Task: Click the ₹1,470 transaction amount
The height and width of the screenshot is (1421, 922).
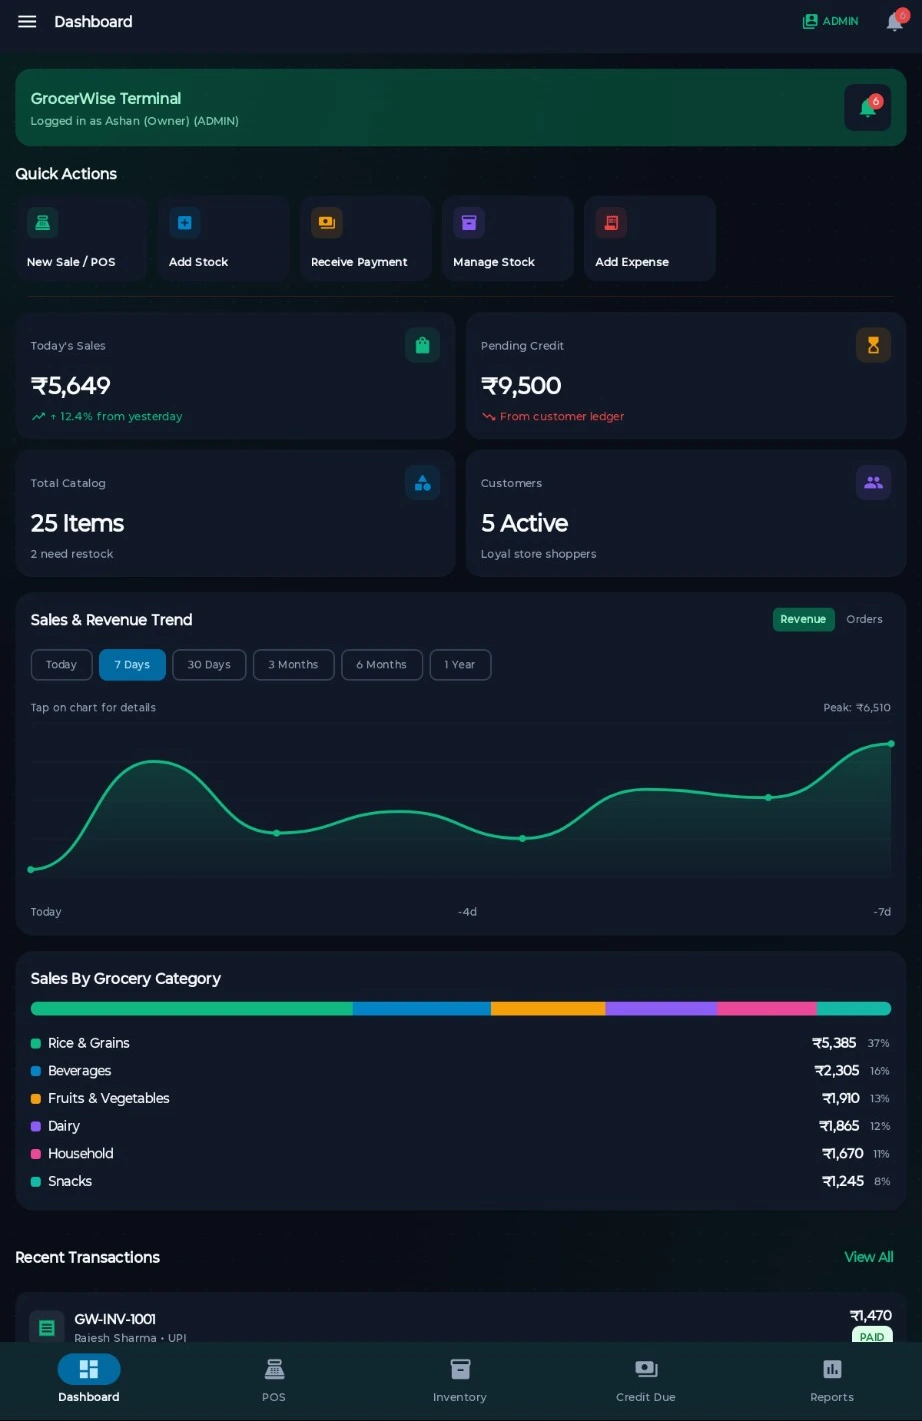Action: [x=870, y=1316]
